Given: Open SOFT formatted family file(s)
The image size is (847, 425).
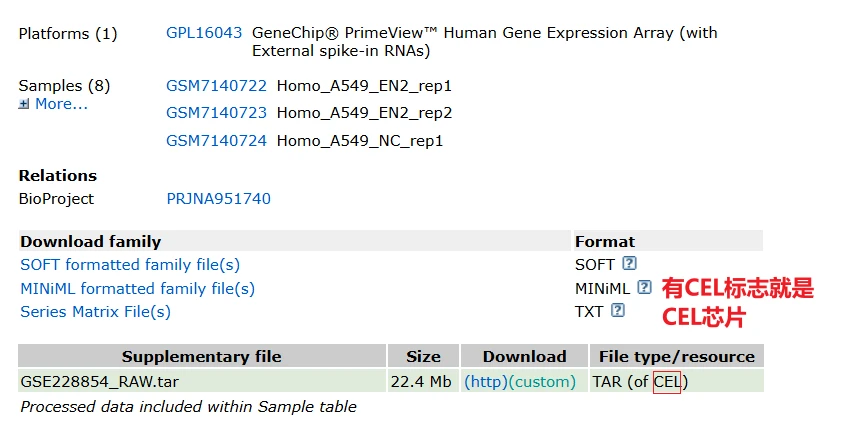Looking at the screenshot, I should point(130,265).
